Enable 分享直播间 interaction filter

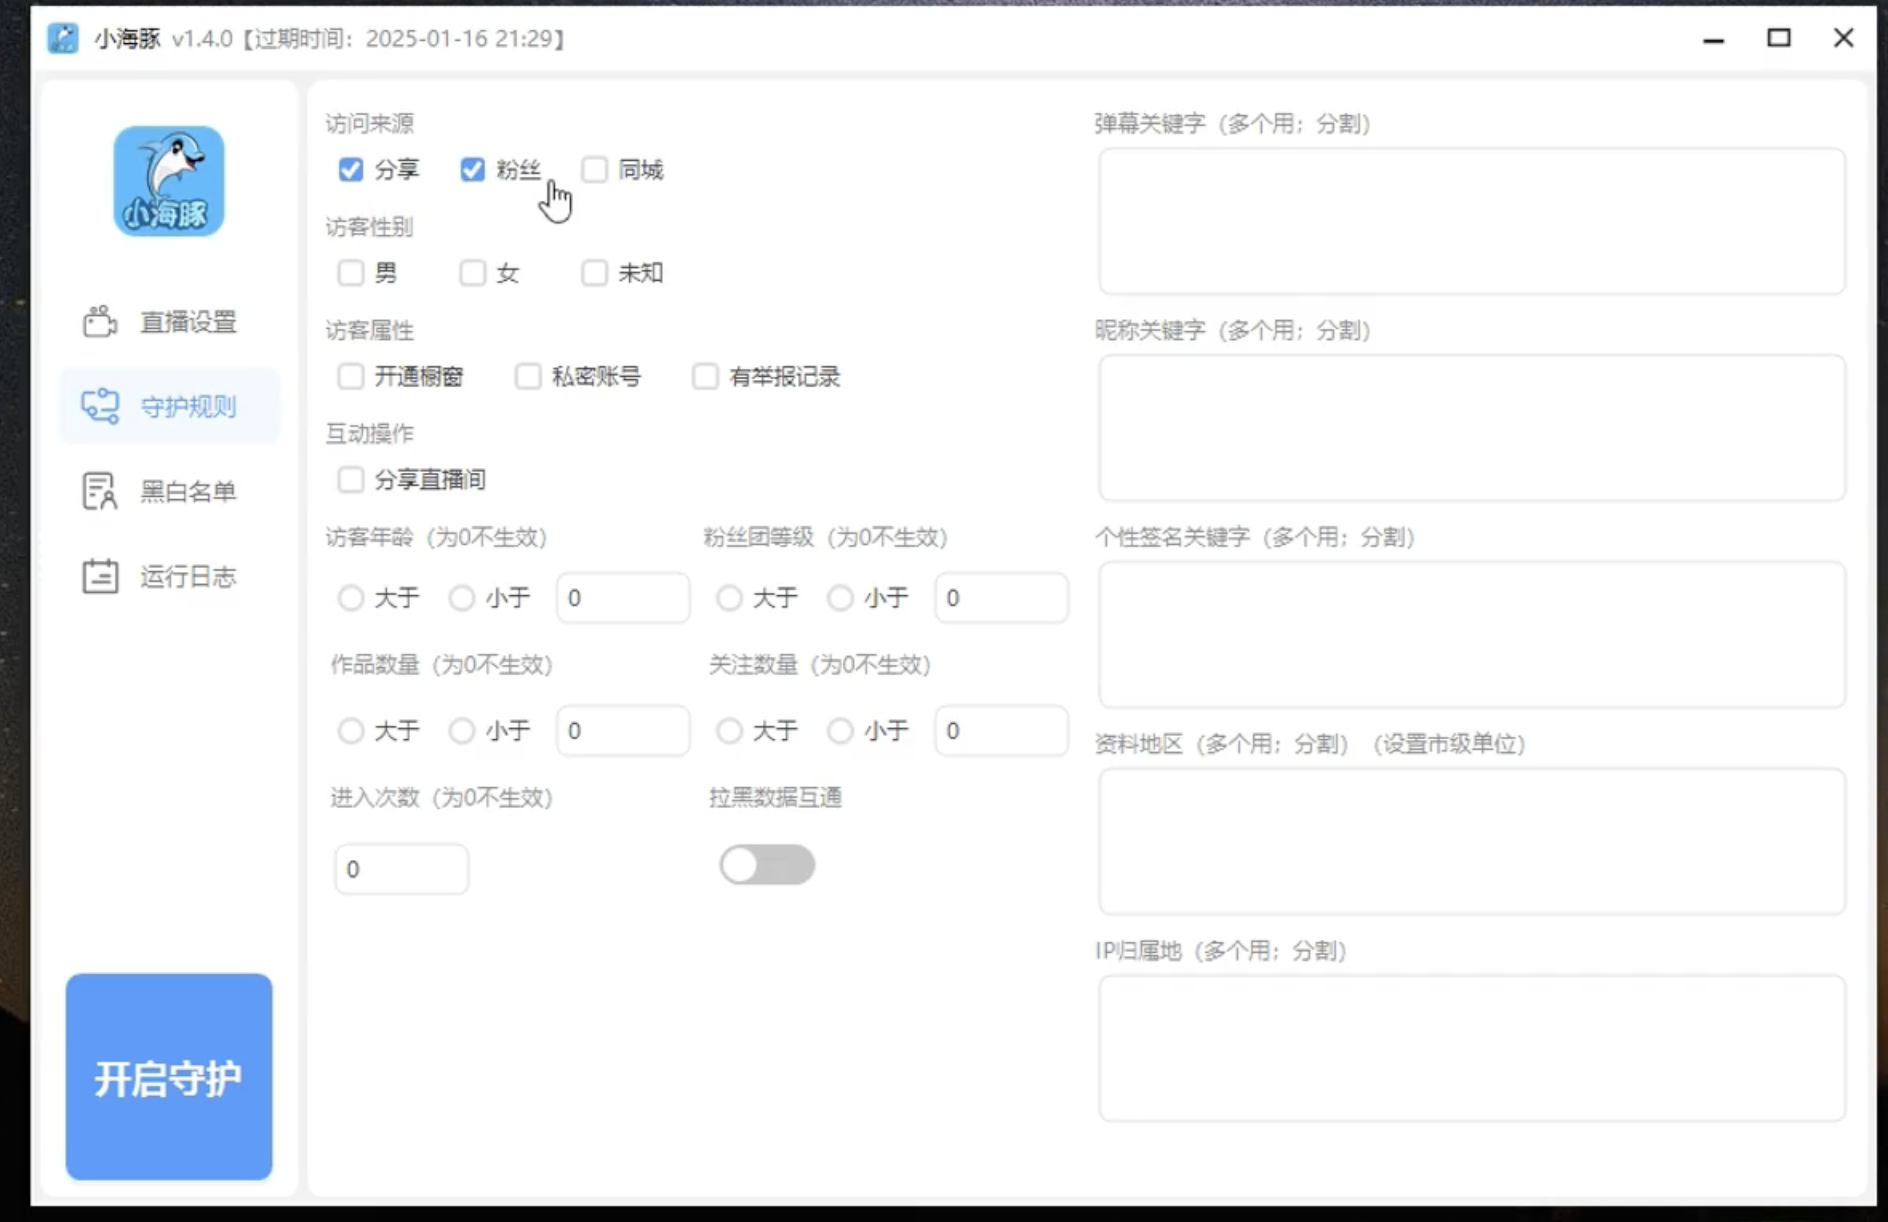[350, 480]
